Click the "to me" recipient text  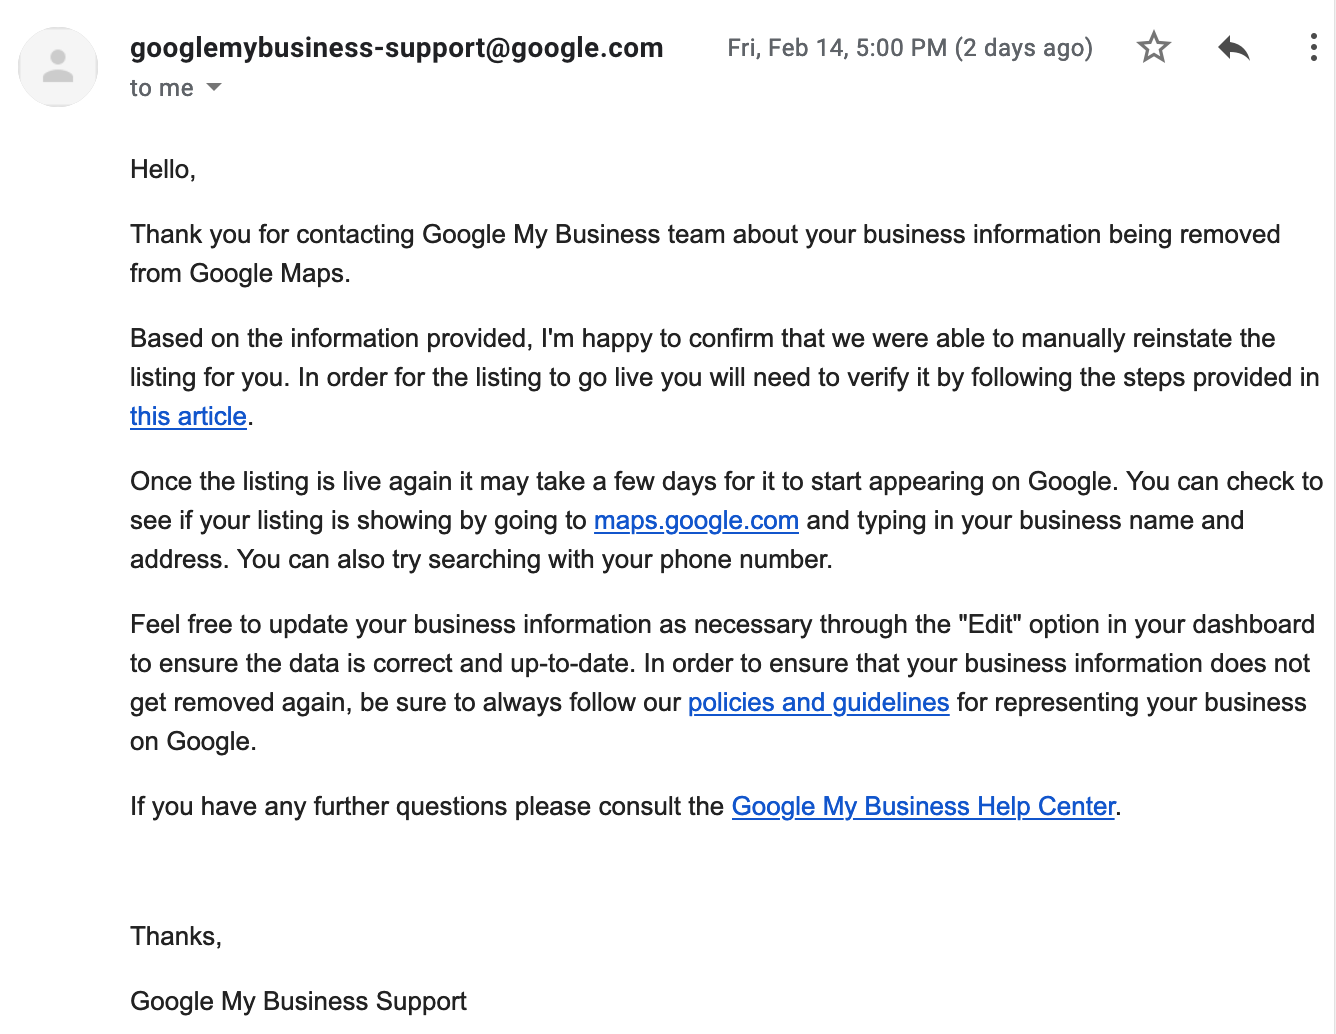(161, 88)
